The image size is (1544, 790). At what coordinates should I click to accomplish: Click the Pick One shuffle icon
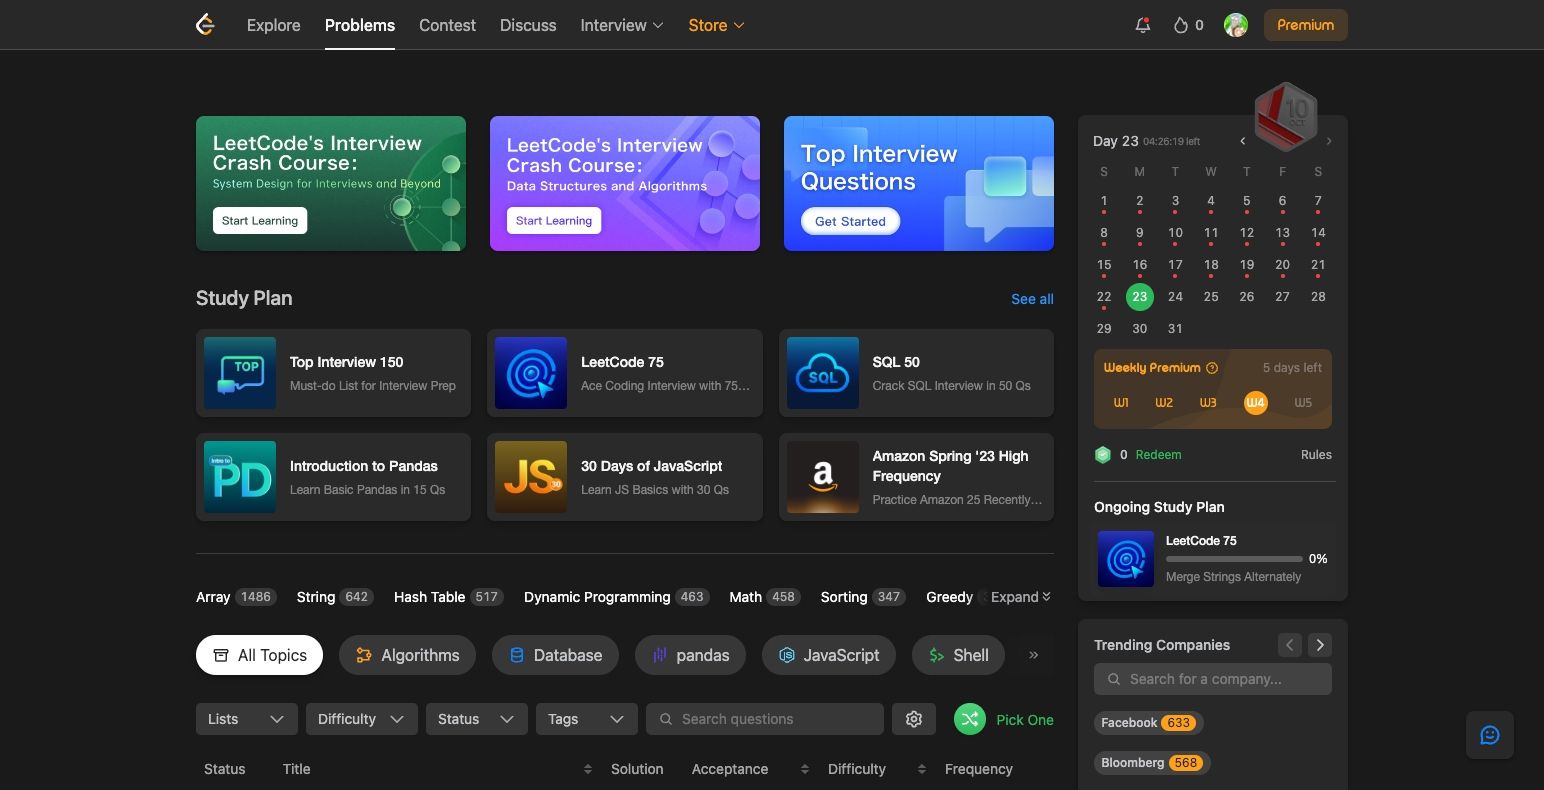[970, 719]
